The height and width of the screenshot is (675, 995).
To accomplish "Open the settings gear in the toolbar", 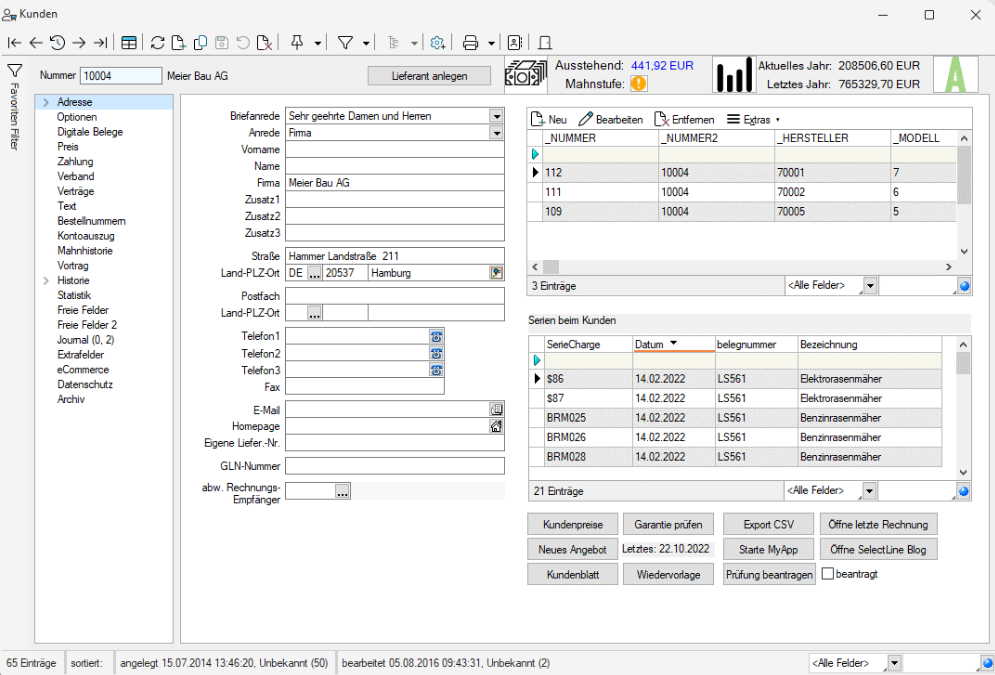I will click(x=437, y=42).
